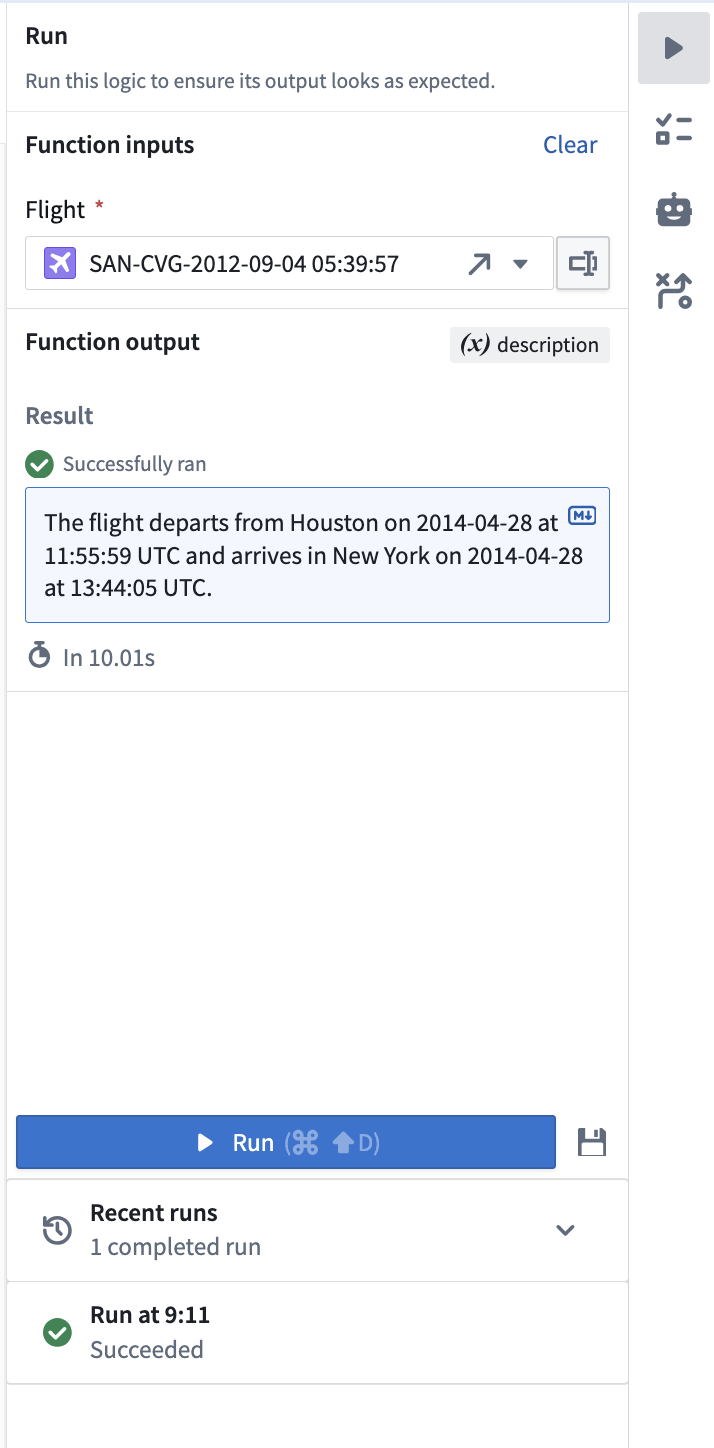The image size is (714, 1448).
Task: Open the Run at 9:11 succeeded entry
Action: coord(317,1332)
